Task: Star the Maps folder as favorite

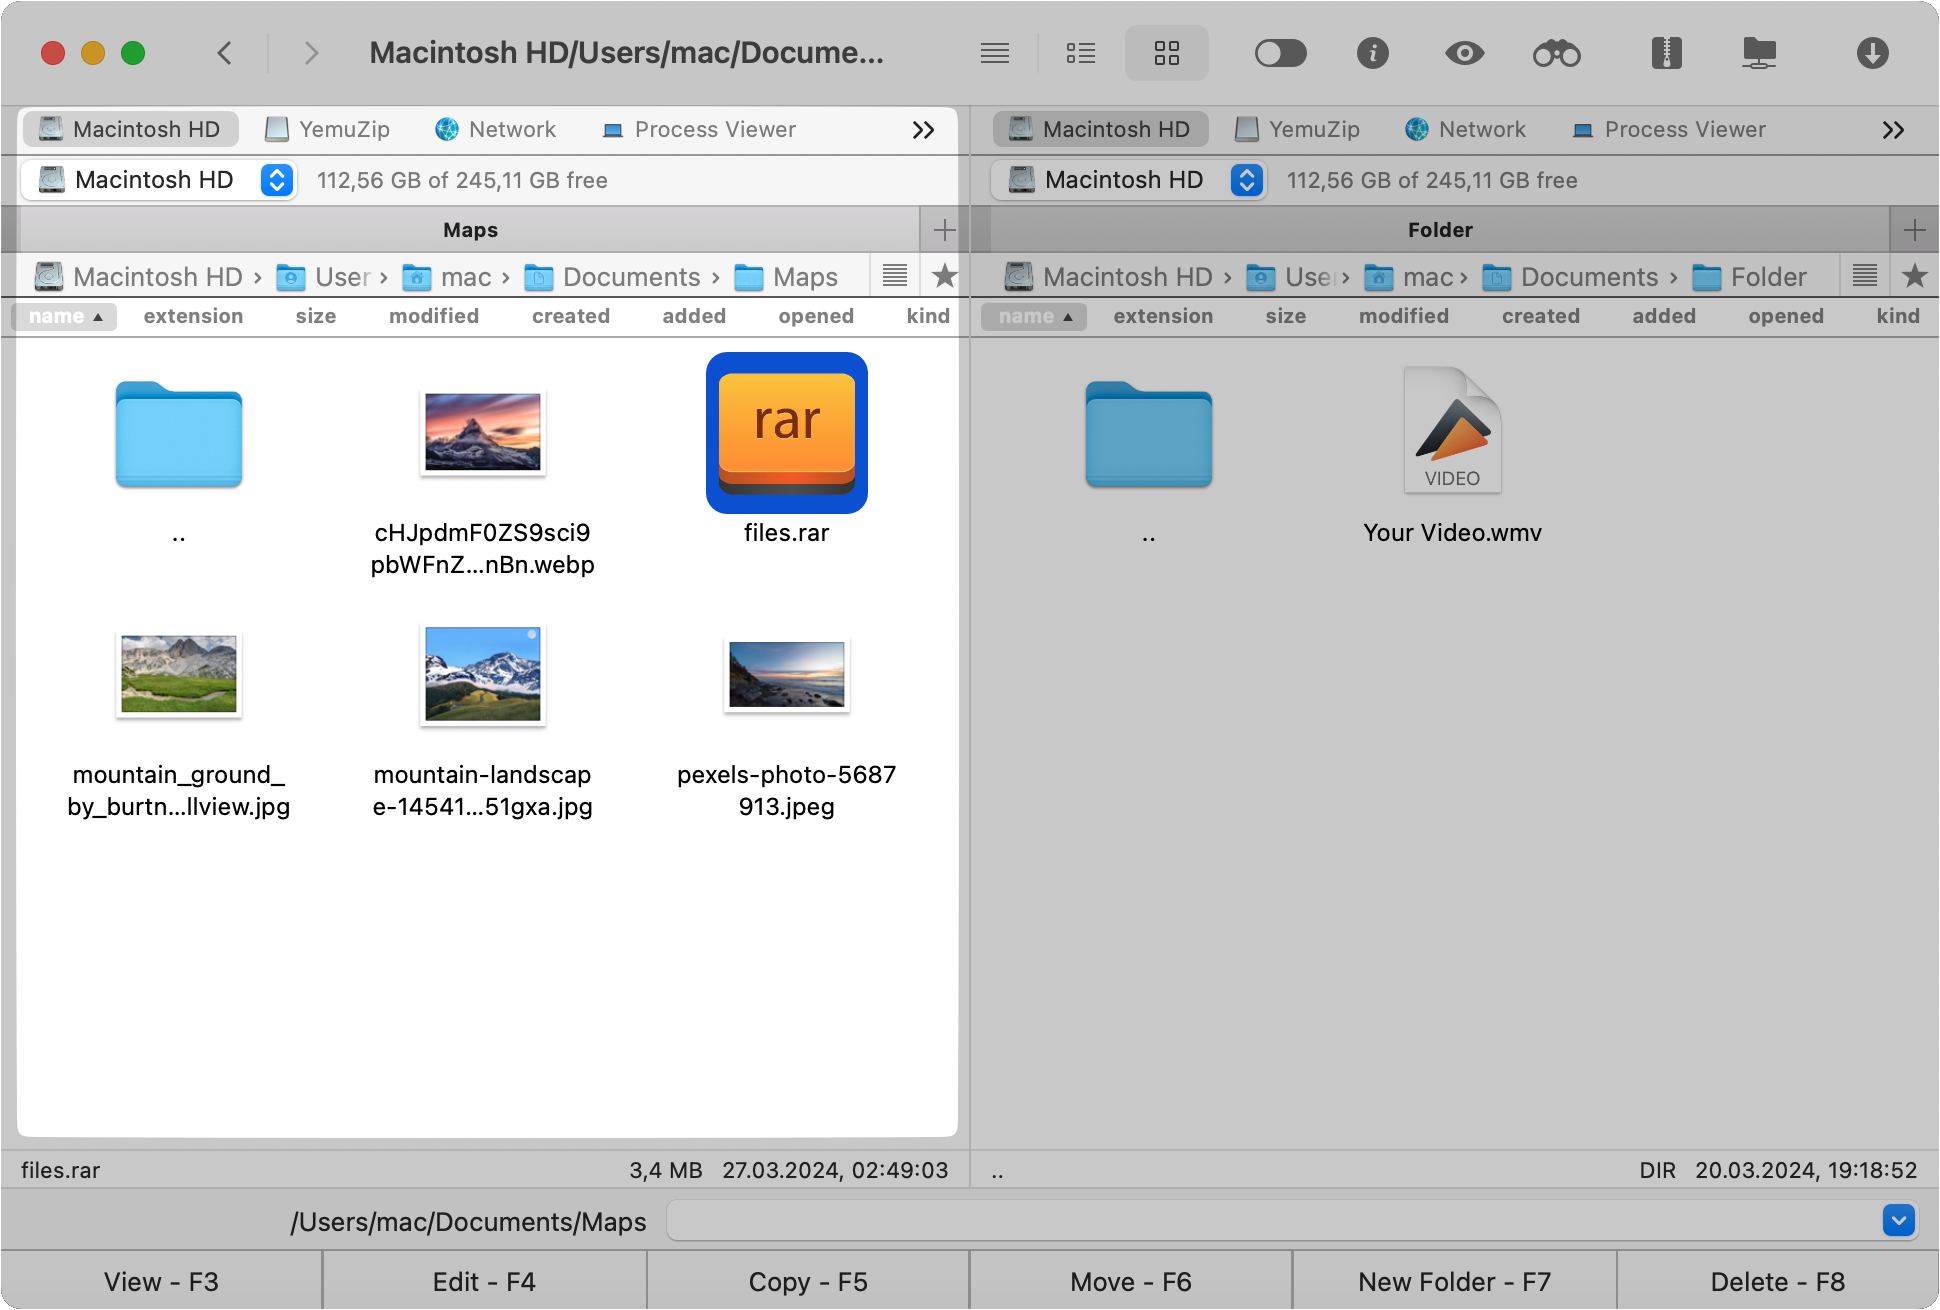Action: coord(943,277)
